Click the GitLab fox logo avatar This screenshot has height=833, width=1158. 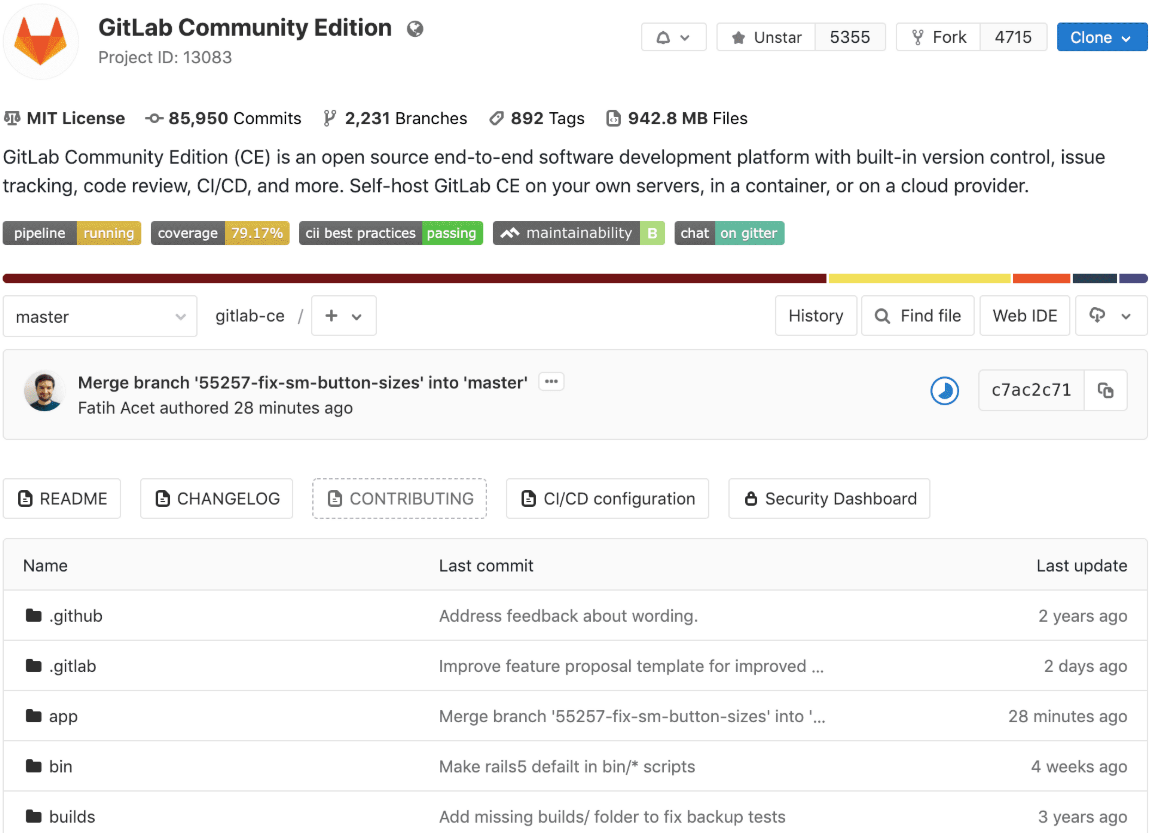(x=41, y=41)
